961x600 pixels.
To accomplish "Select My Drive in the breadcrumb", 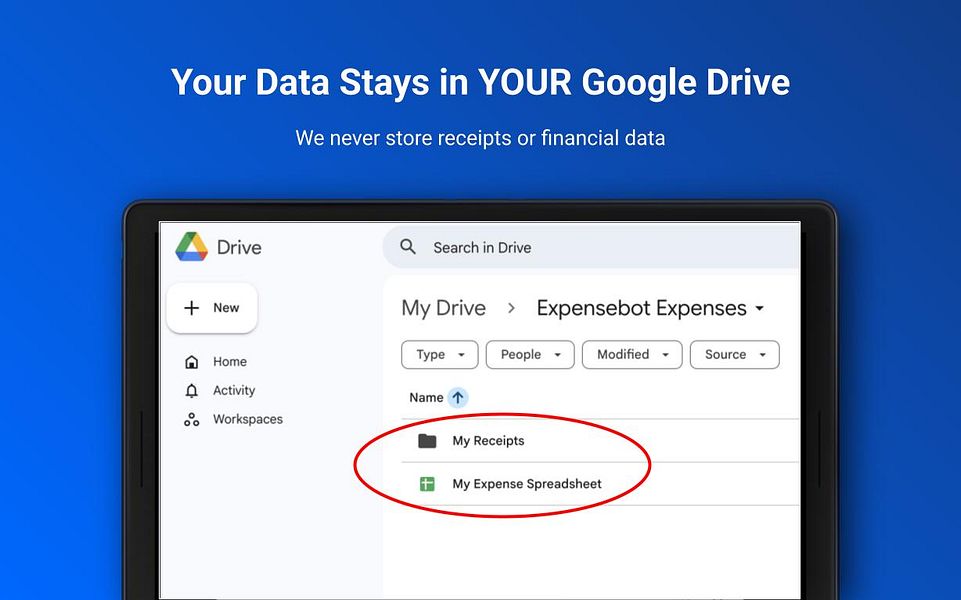I will 443,308.
